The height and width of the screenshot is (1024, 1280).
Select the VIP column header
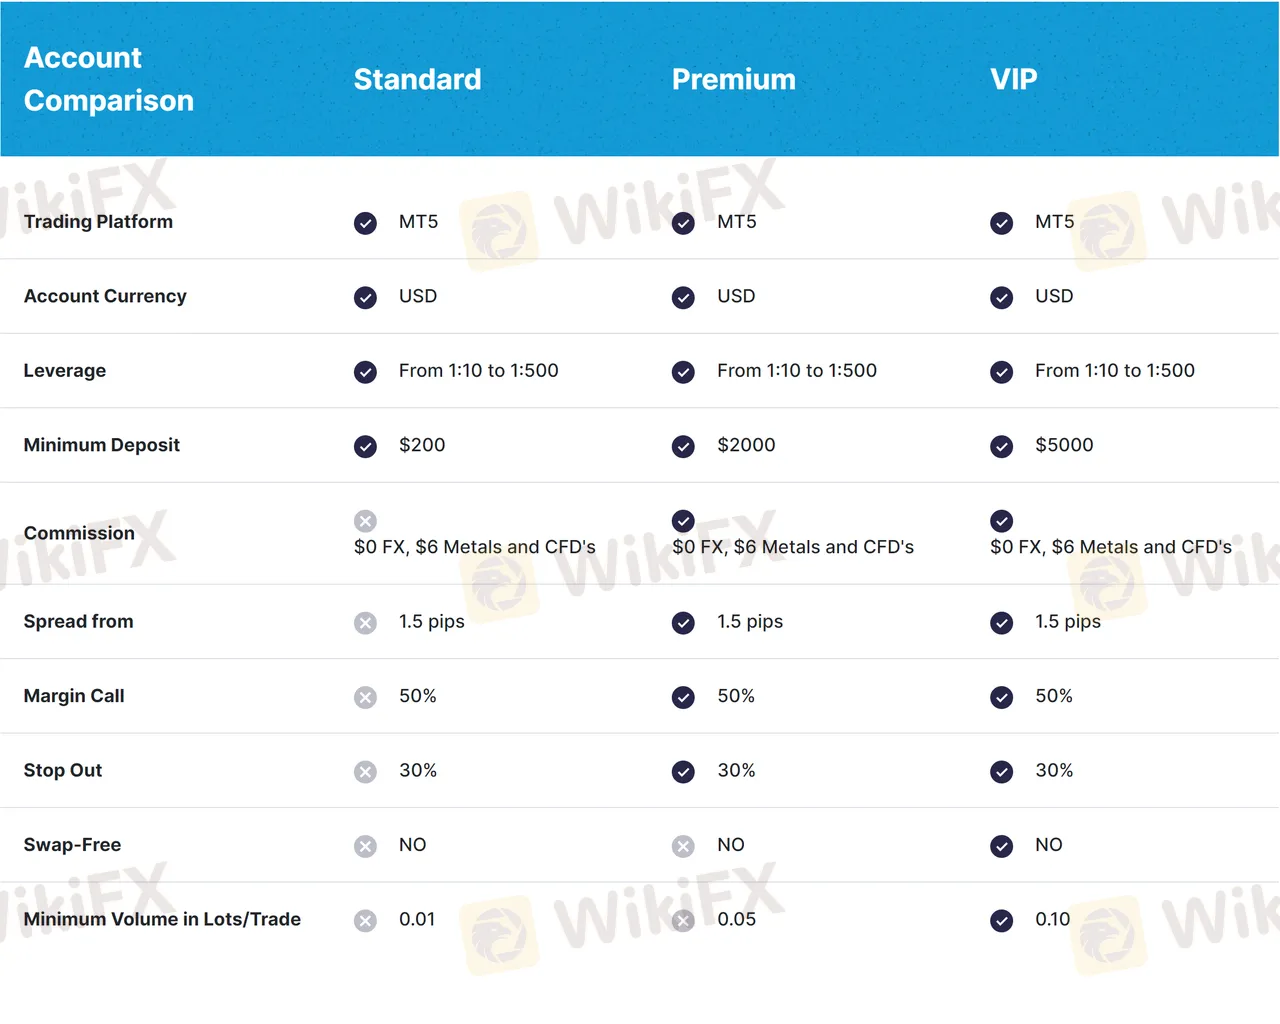click(x=1013, y=79)
